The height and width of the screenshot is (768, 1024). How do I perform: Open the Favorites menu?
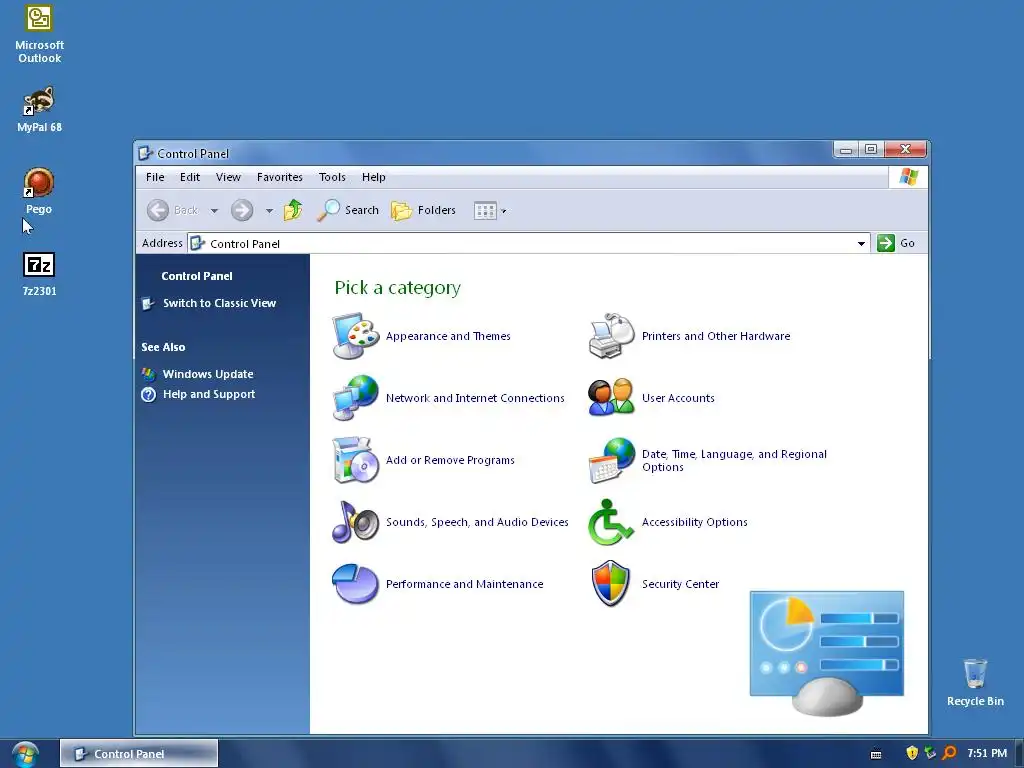[x=280, y=177]
